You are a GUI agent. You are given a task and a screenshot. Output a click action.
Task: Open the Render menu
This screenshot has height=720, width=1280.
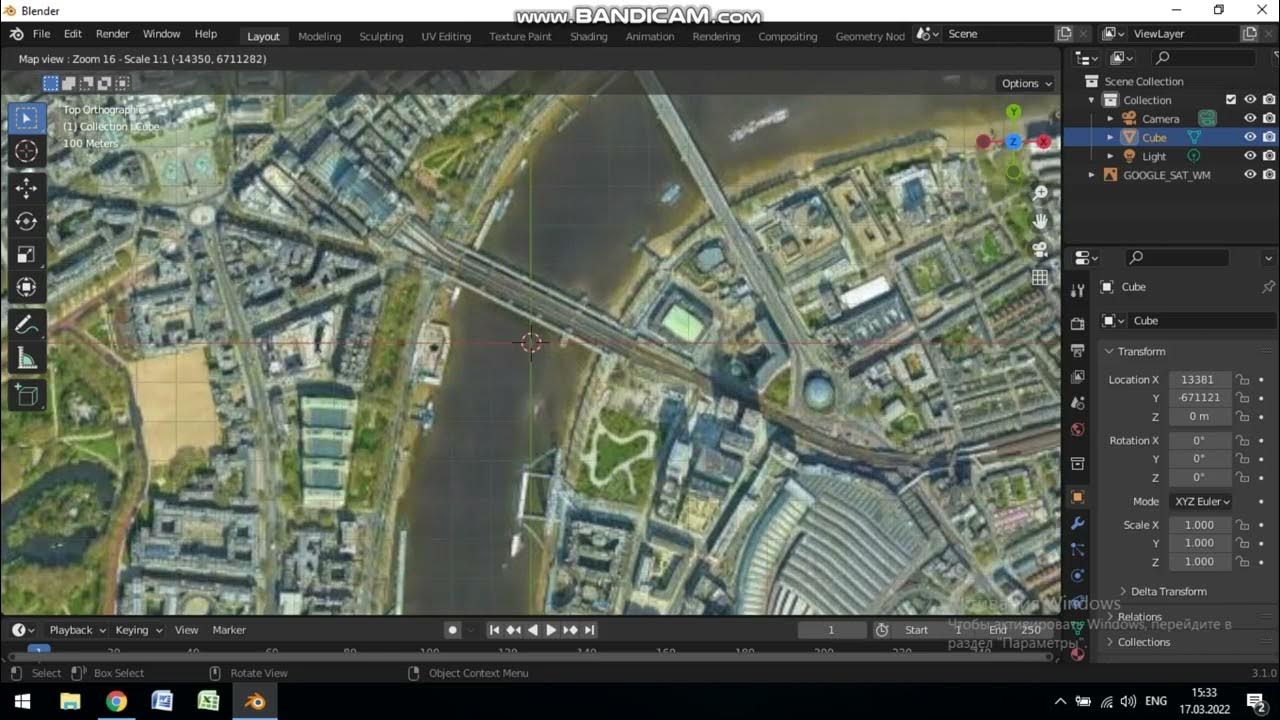pyautogui.click(x=112, y=34)
